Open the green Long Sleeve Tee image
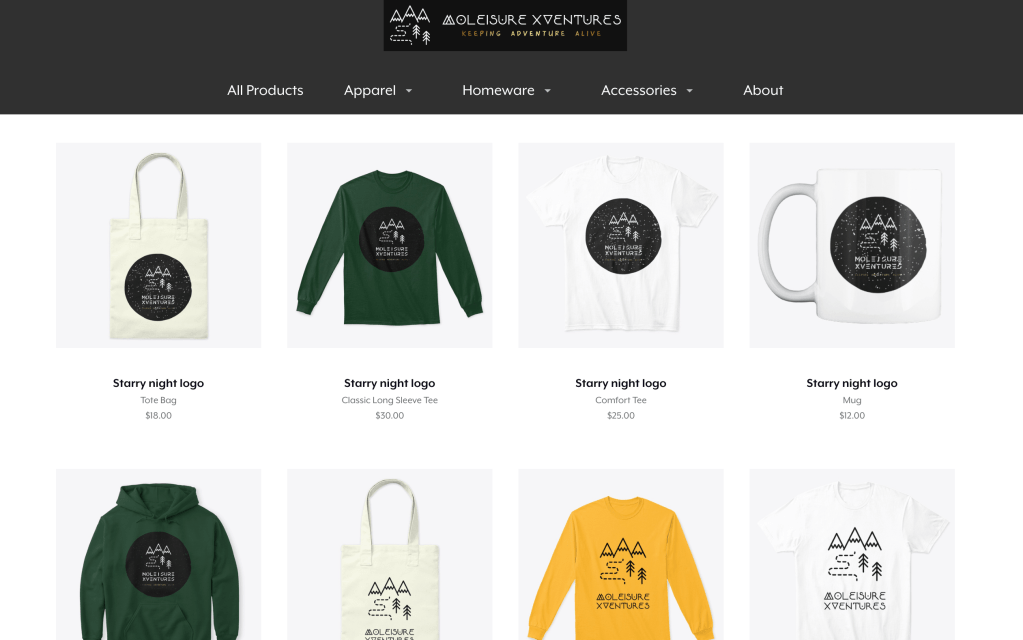The image size is (1023, 640). coord(389,245)
